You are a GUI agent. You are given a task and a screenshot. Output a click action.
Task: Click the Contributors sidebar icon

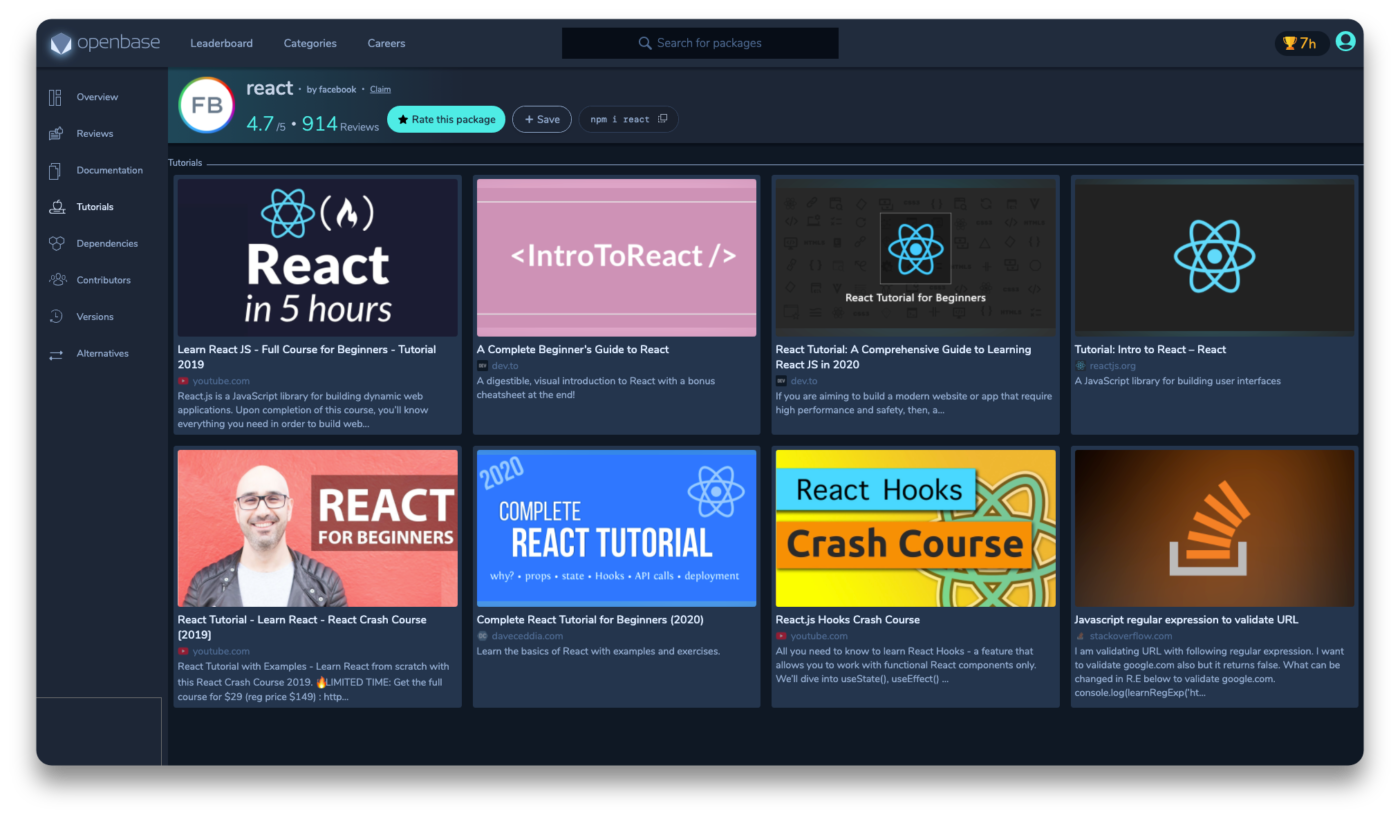(56, 280)
